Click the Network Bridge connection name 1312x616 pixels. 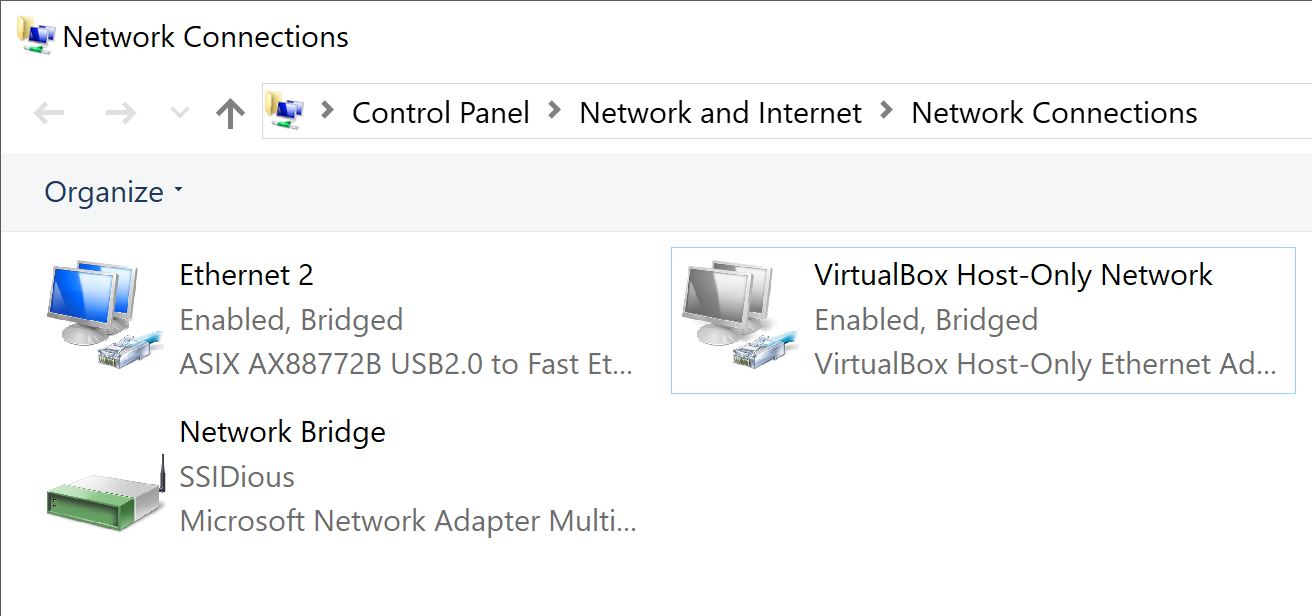click(282, 432)
